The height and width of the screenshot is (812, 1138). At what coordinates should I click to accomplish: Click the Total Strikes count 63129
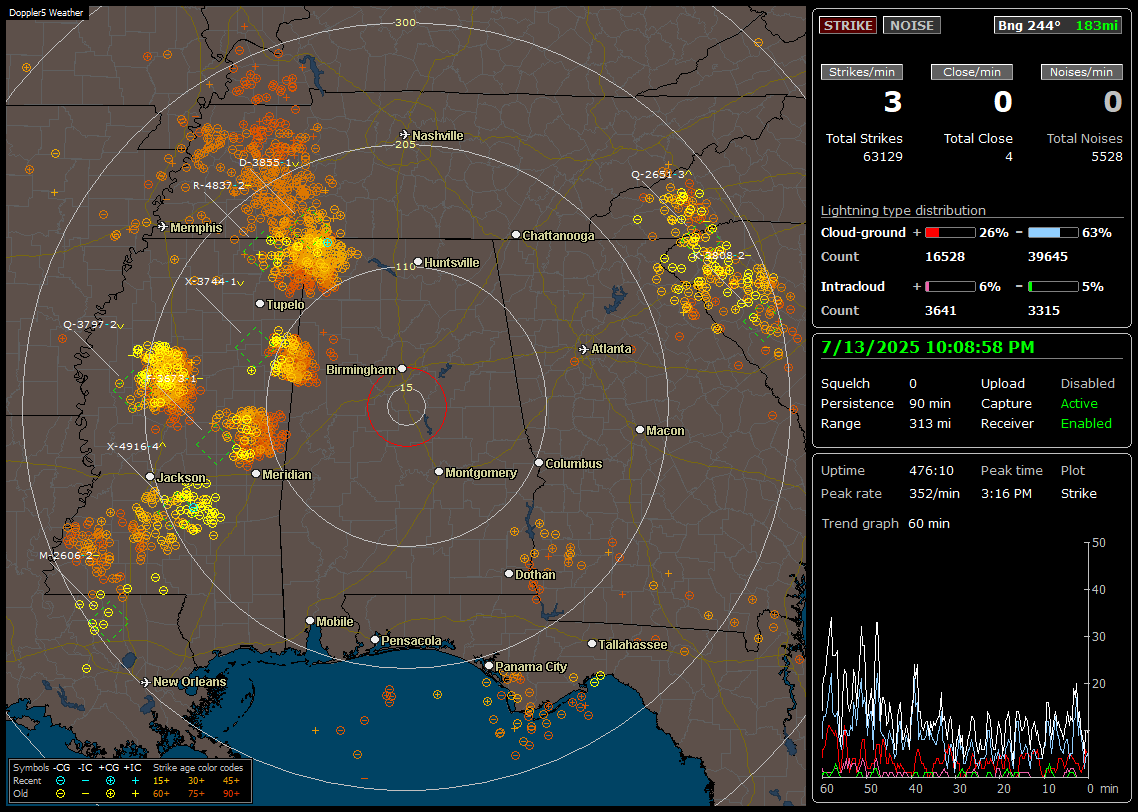[x=883, y=156]
